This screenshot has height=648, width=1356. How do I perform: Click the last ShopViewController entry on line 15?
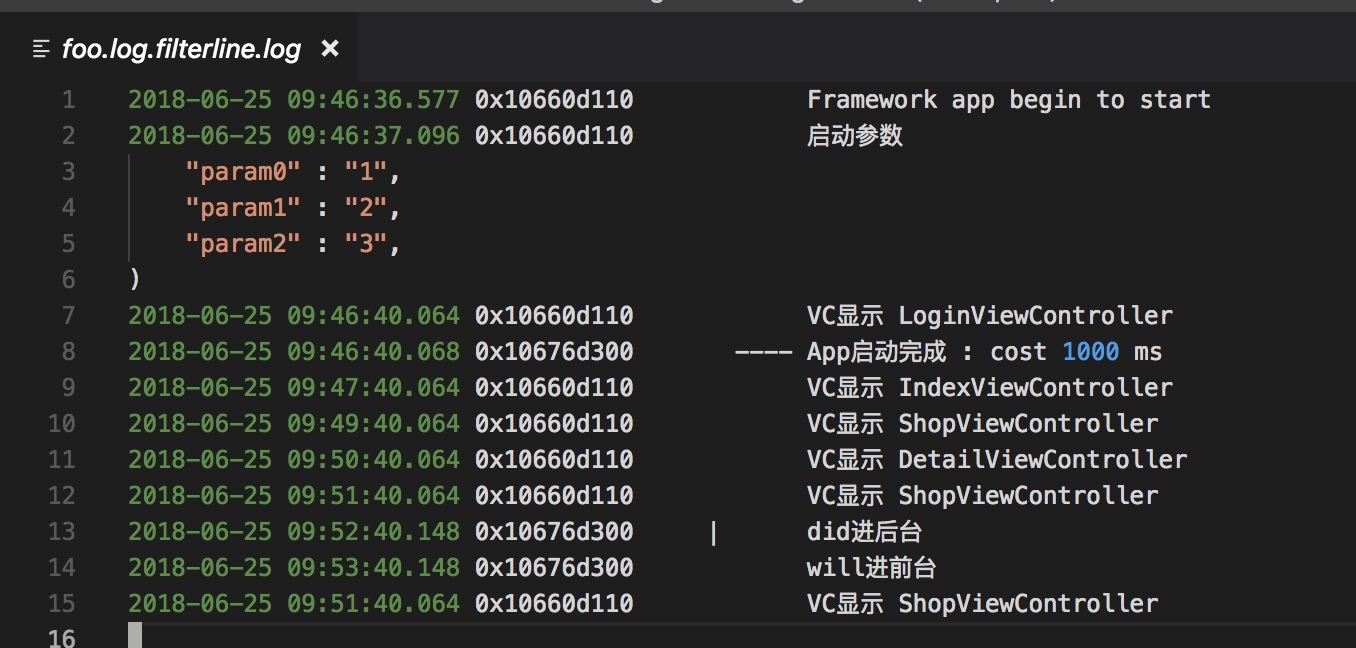[1027, 603]
